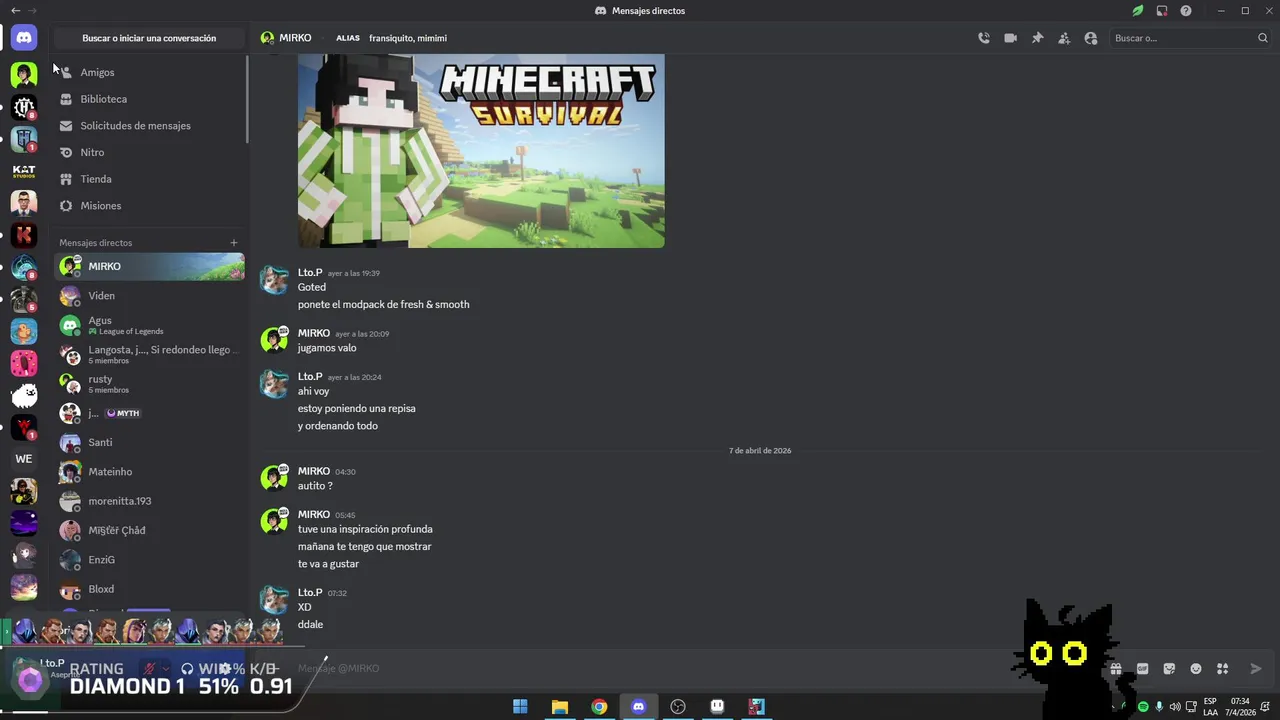Toggle headphone deafen in user panel

(187, 668)
